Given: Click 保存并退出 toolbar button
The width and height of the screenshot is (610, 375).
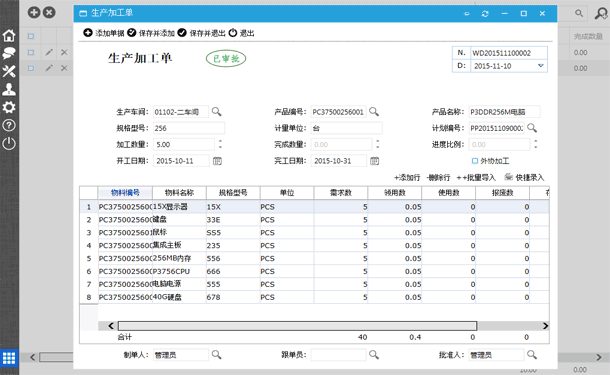Looking at the screenshot, I should point(202,33).
